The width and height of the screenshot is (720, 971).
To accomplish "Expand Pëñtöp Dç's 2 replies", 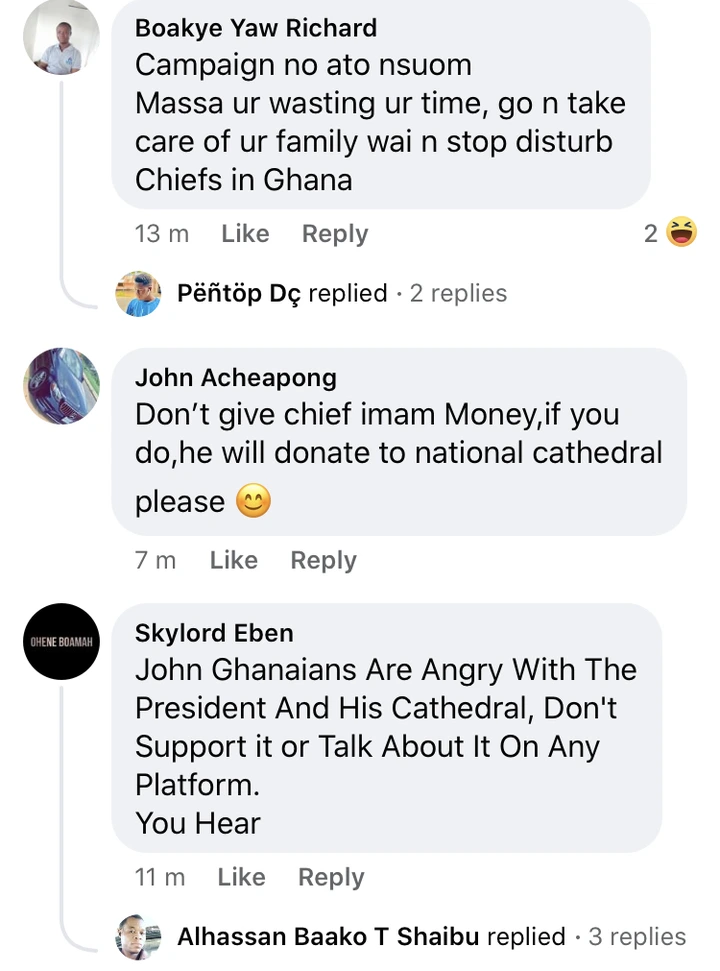I will click(458, 294).
